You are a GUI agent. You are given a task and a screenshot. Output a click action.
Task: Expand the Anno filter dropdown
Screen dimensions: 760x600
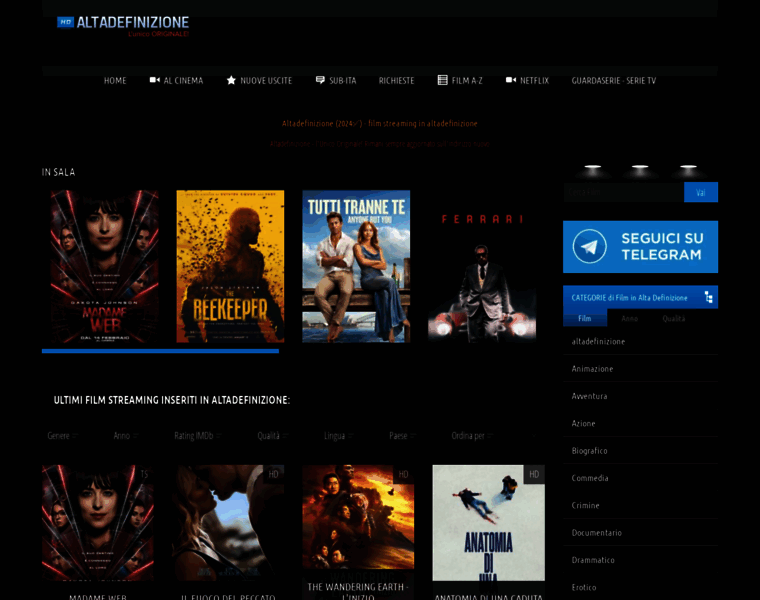(x=126, y=436)
